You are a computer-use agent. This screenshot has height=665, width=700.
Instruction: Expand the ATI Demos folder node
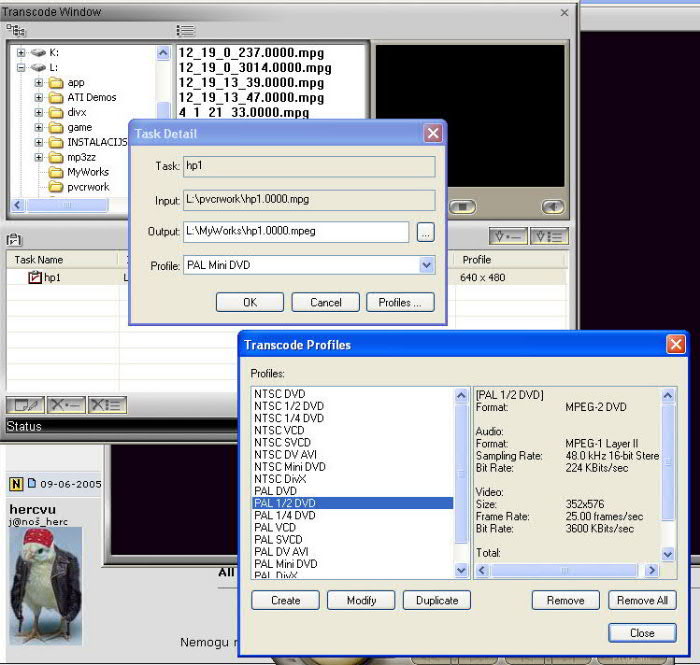[x=39, y=97]
